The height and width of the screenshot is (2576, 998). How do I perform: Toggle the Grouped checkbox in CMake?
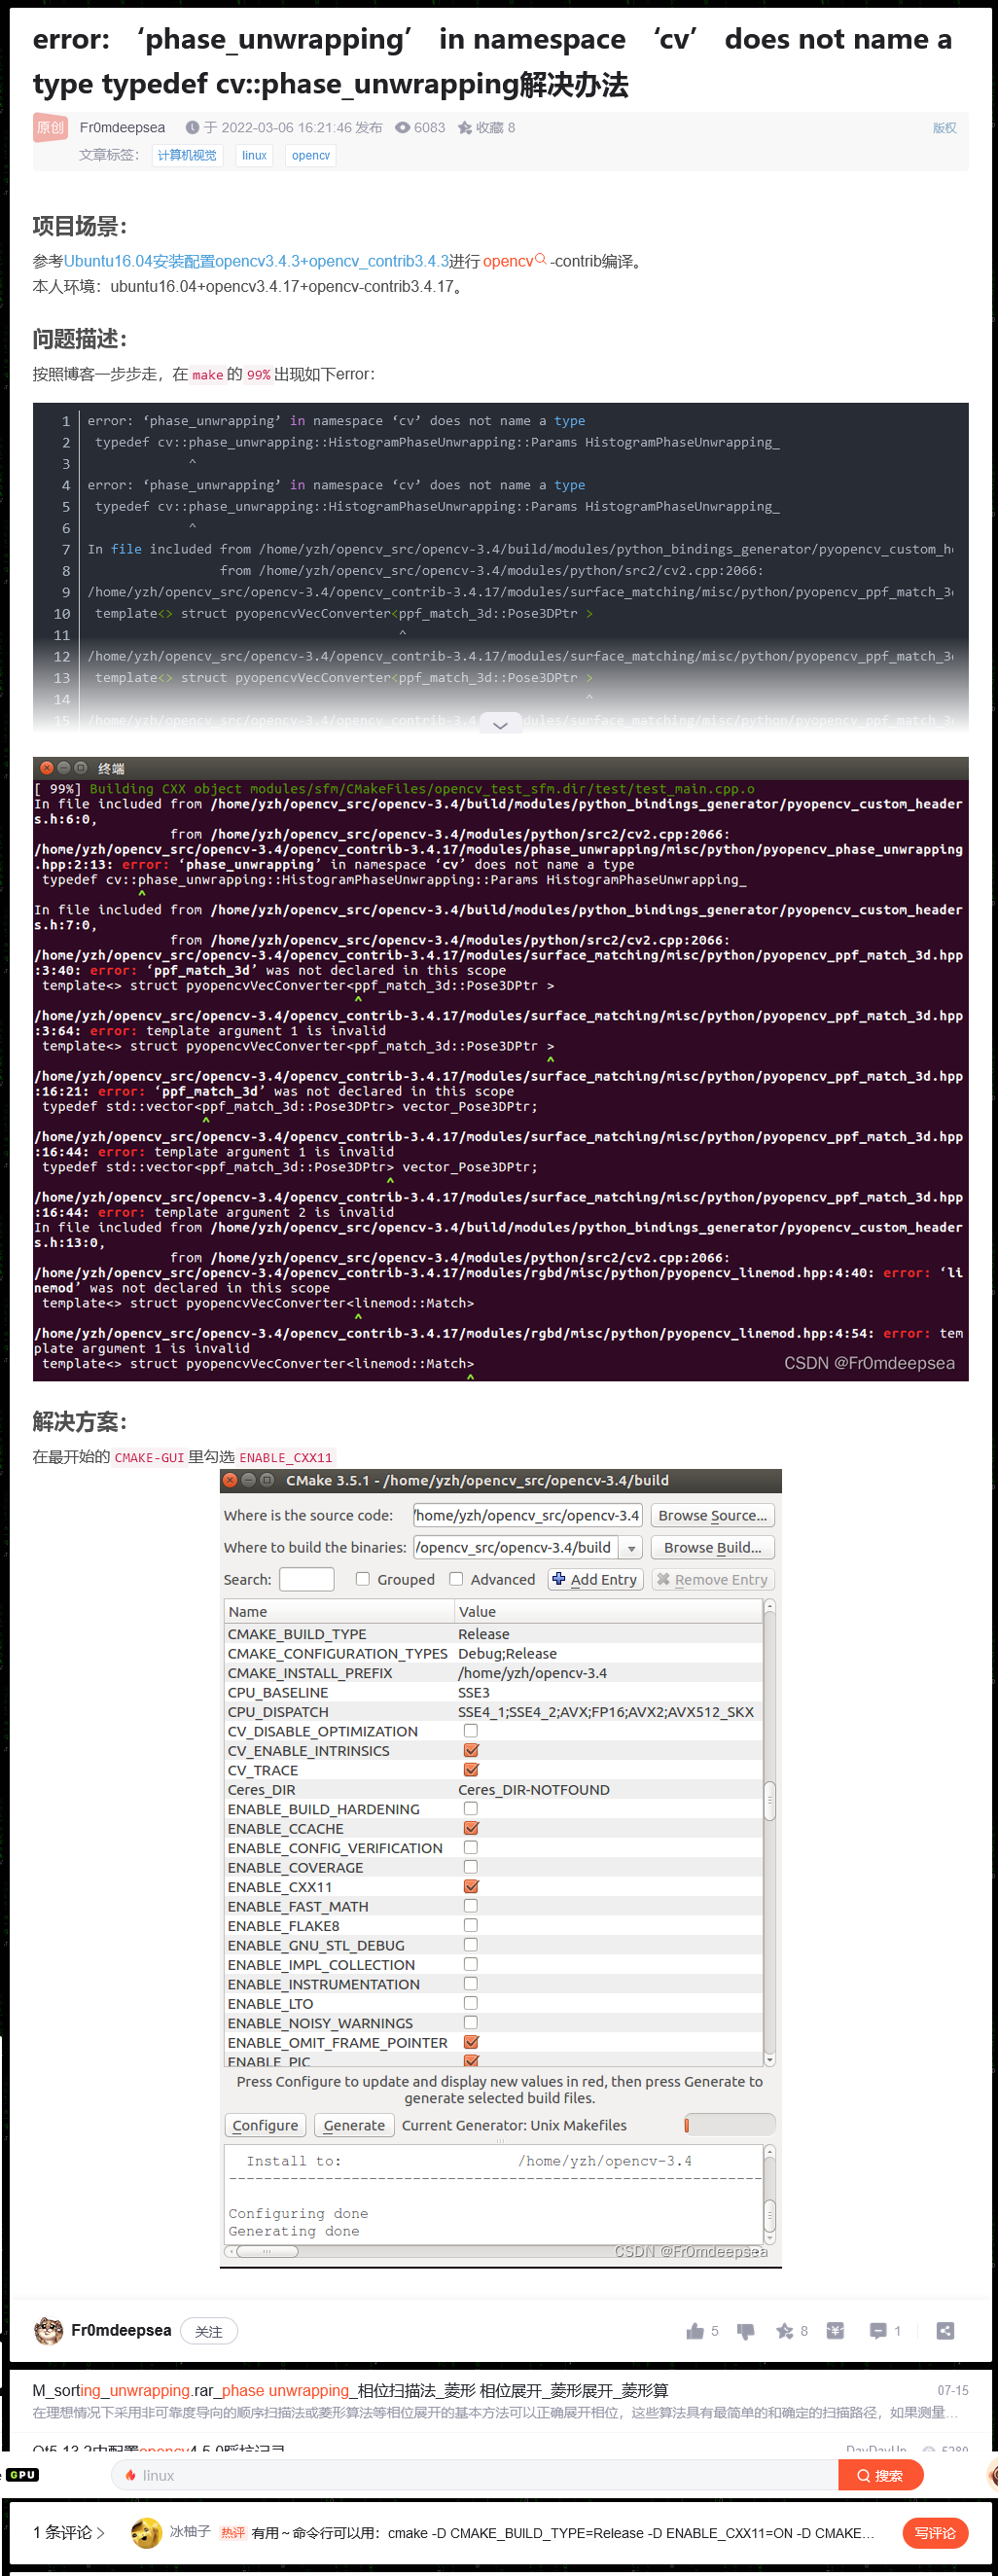point(363,1579)
